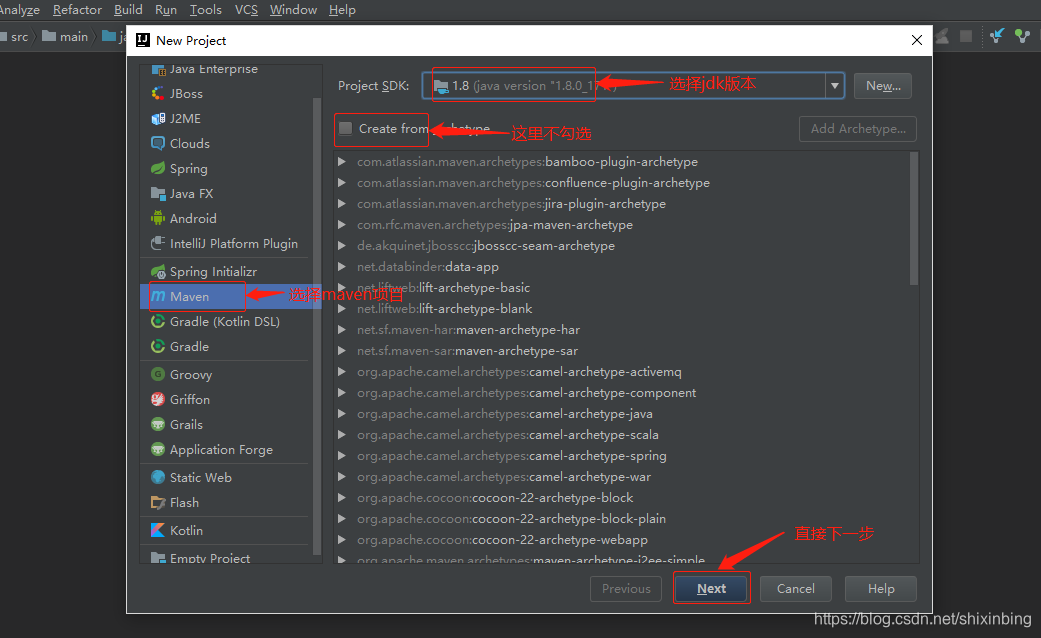Select the Maven m icon
The image size is (1041, 638).
tap(158, 296)
